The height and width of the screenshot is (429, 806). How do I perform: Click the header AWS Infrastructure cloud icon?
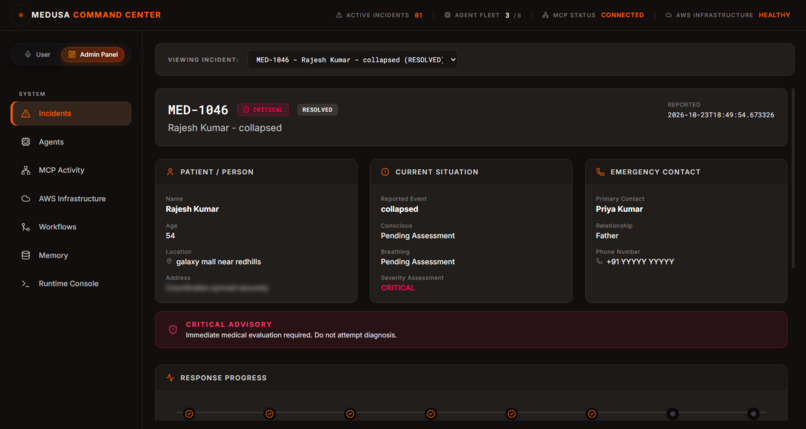[x=669, y=15]
